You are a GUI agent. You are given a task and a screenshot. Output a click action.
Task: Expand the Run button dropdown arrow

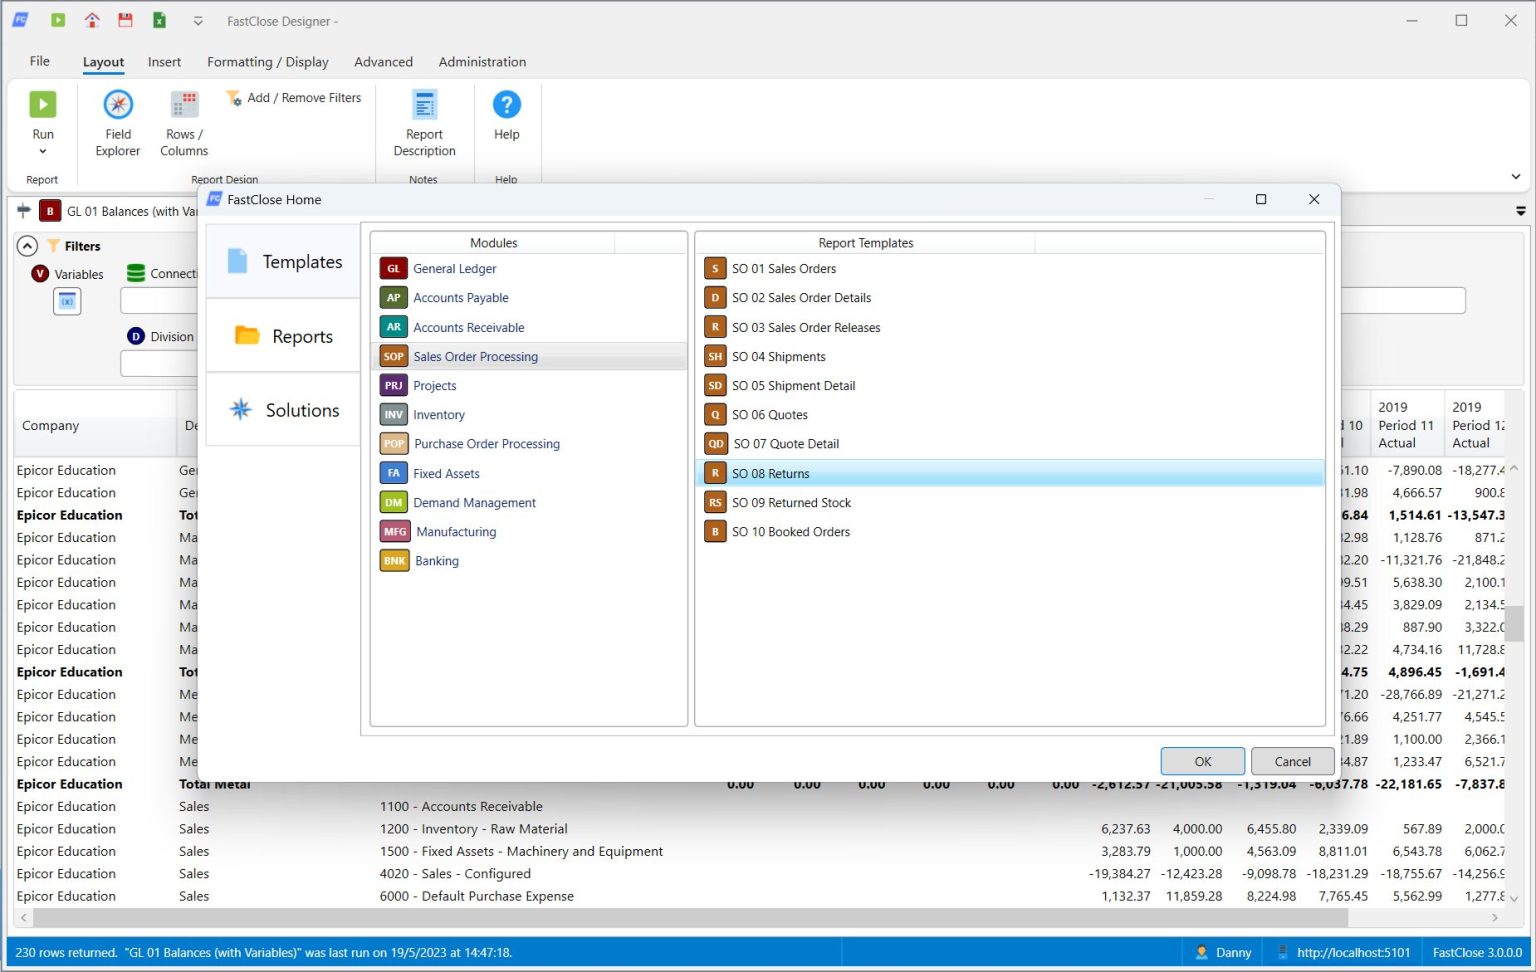click(43, 152)
